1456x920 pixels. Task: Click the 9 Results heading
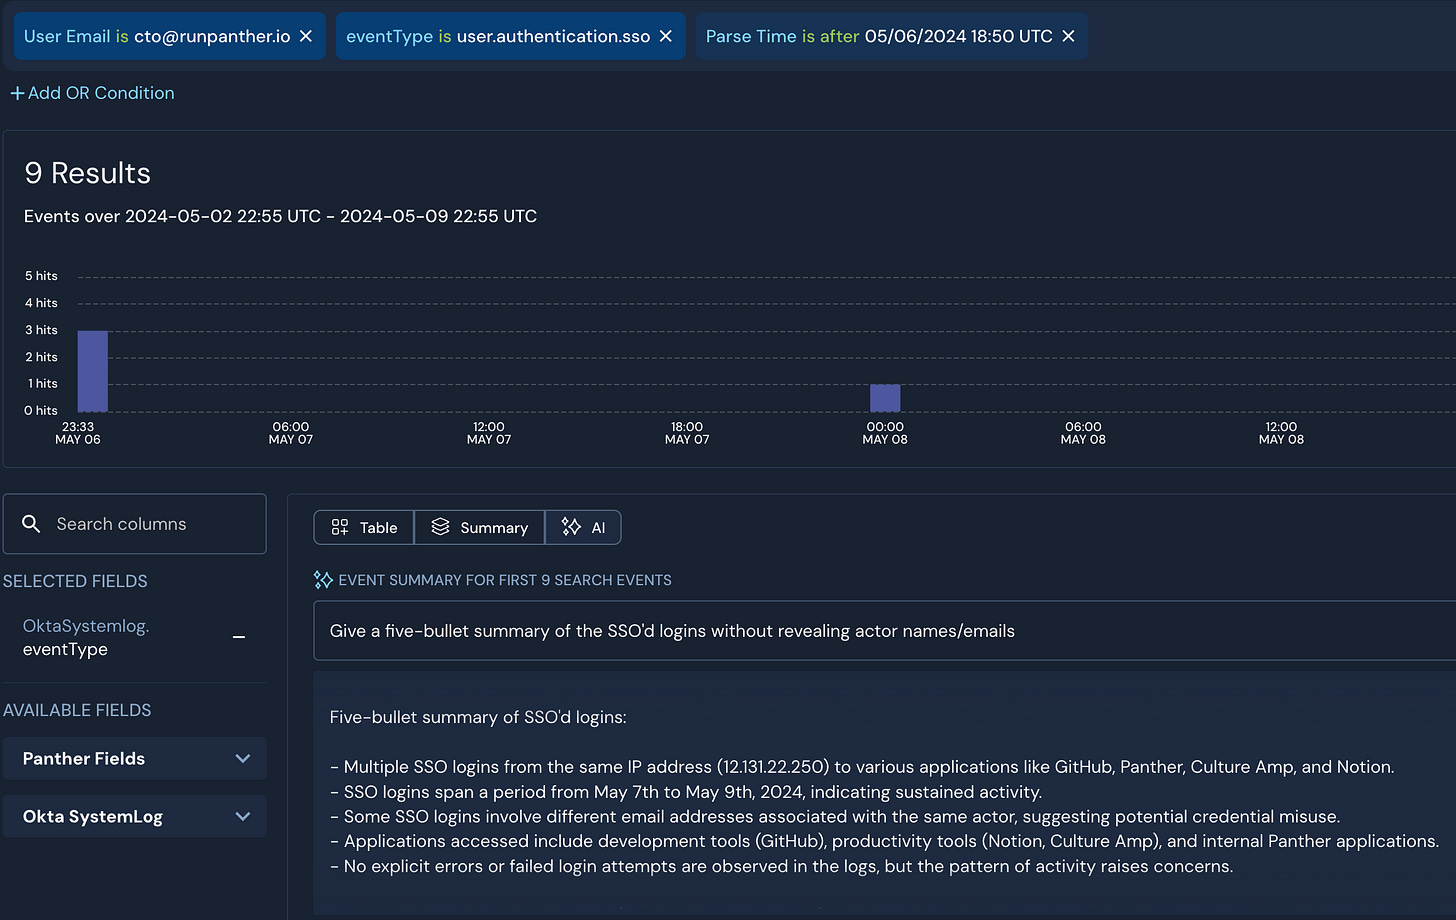[x=88, y=173]
